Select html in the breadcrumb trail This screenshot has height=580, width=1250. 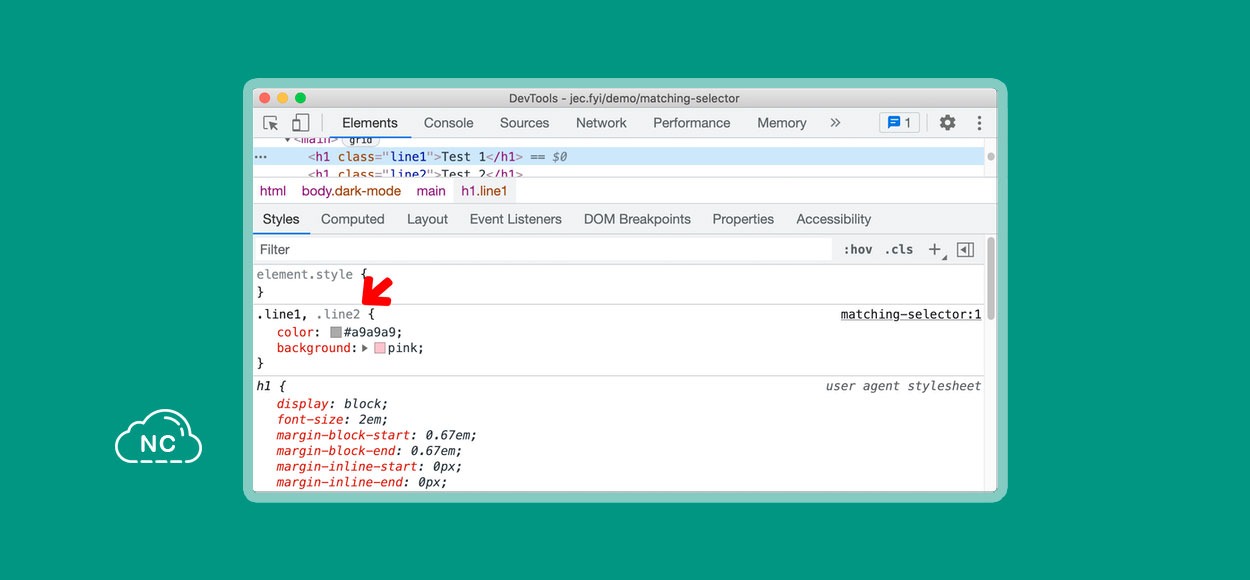[x=273, y=191]
